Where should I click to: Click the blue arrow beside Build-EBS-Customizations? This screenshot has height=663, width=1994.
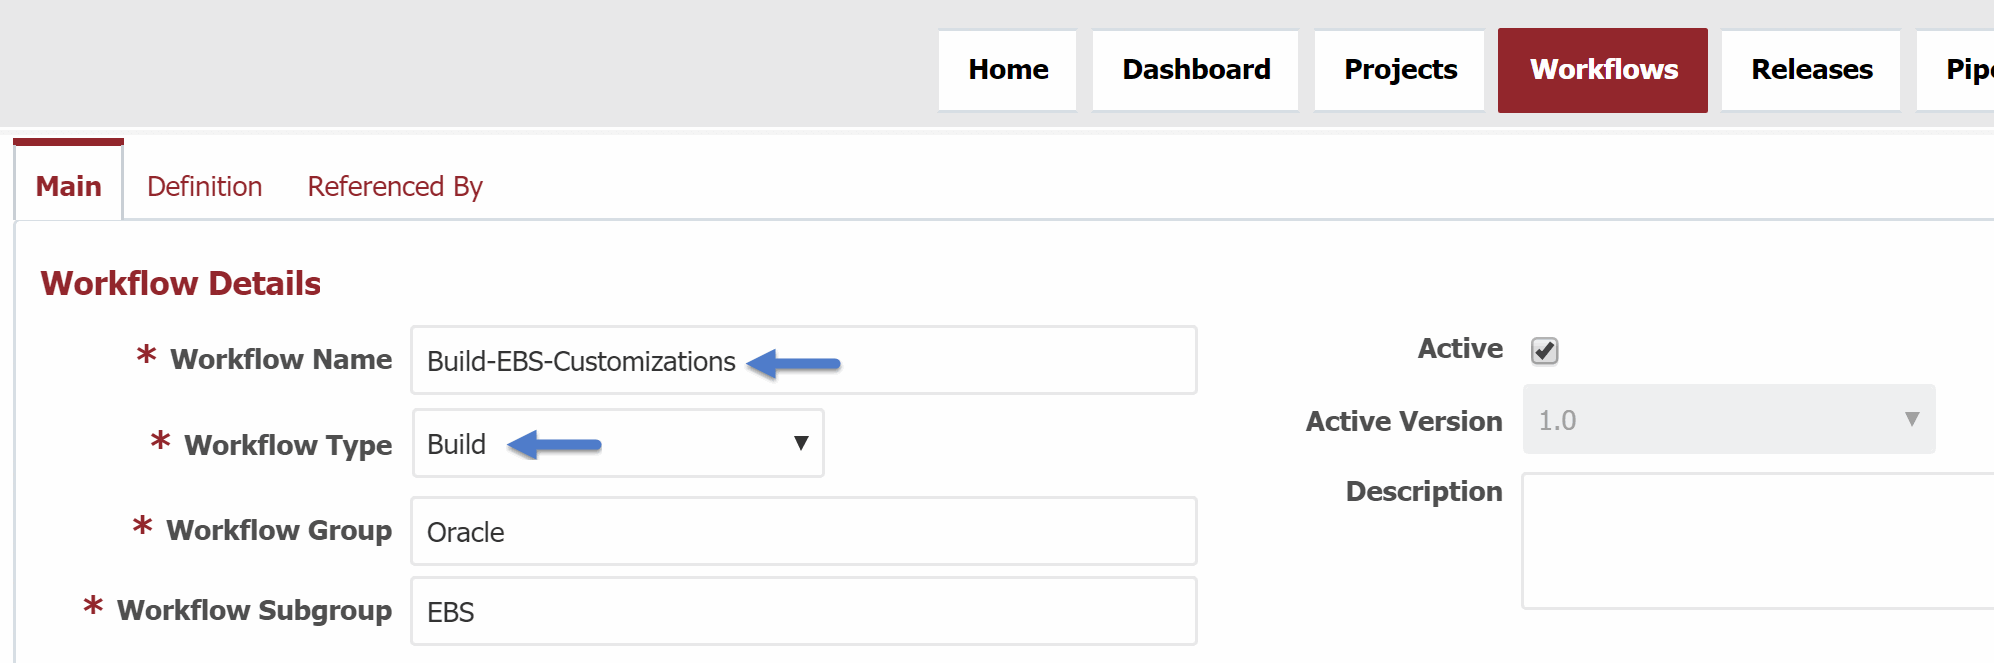click(794, 363)
